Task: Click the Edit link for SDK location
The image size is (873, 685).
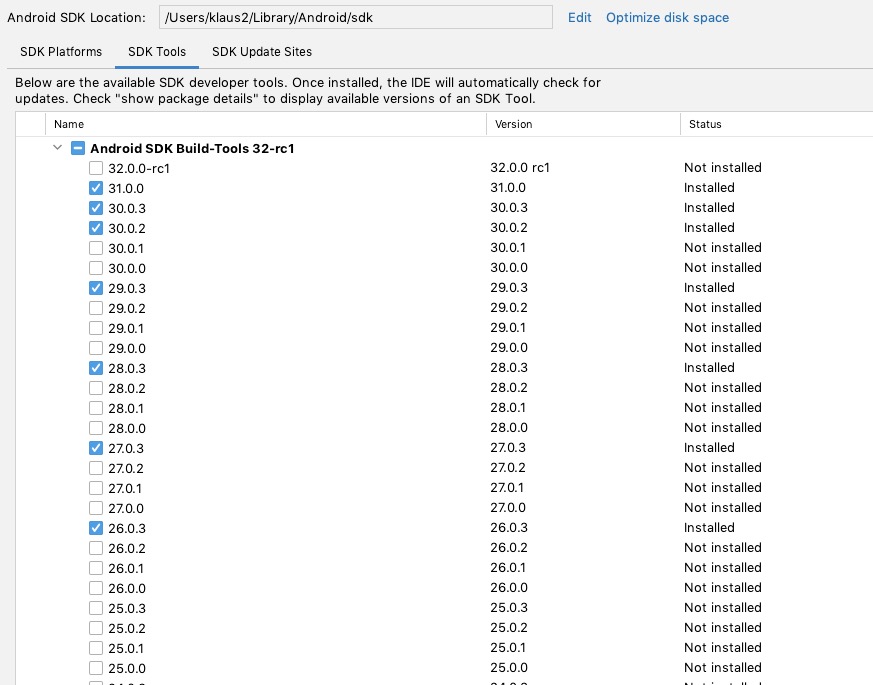Action: [579, 17]
